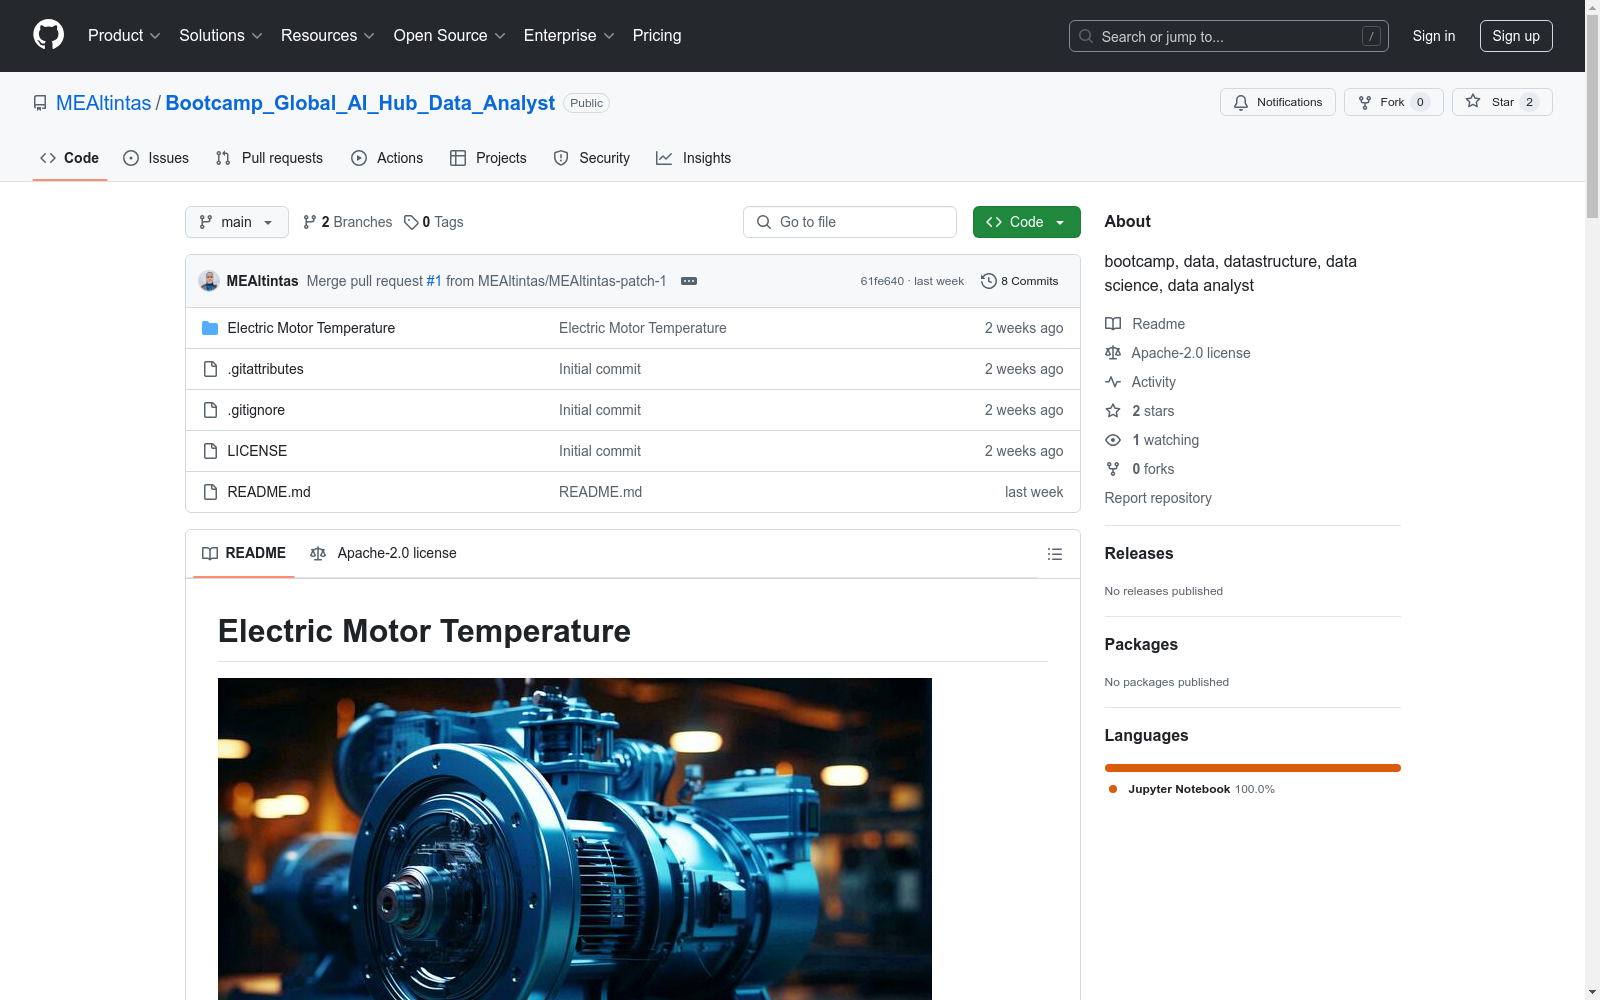Click the Sign up button
The image size is (1600, 1000).
click(1516, 36)
